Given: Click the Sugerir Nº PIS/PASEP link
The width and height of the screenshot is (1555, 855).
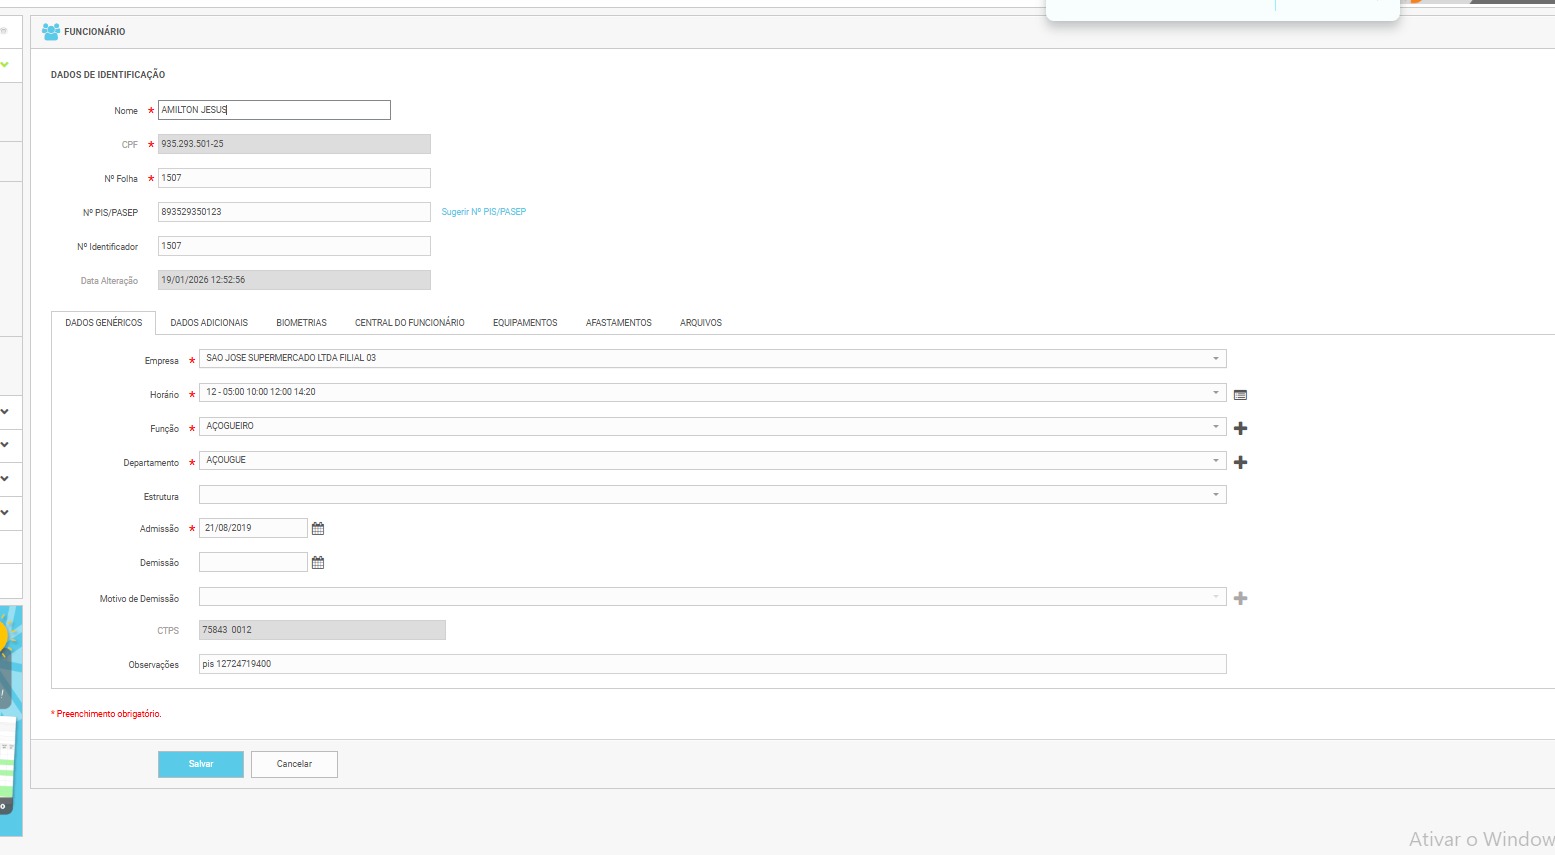Looking at the screenshot, I should pyautogui.click(x=483, y=212).
